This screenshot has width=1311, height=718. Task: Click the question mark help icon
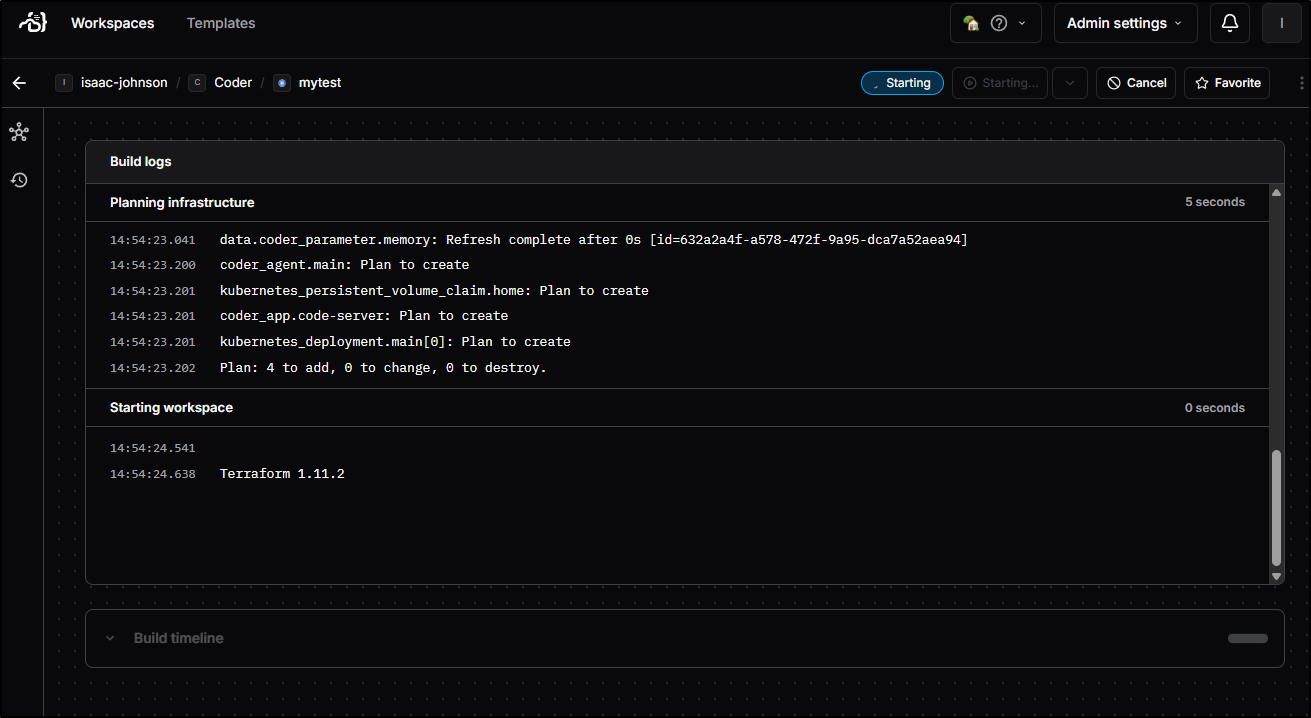pos(998,23)
